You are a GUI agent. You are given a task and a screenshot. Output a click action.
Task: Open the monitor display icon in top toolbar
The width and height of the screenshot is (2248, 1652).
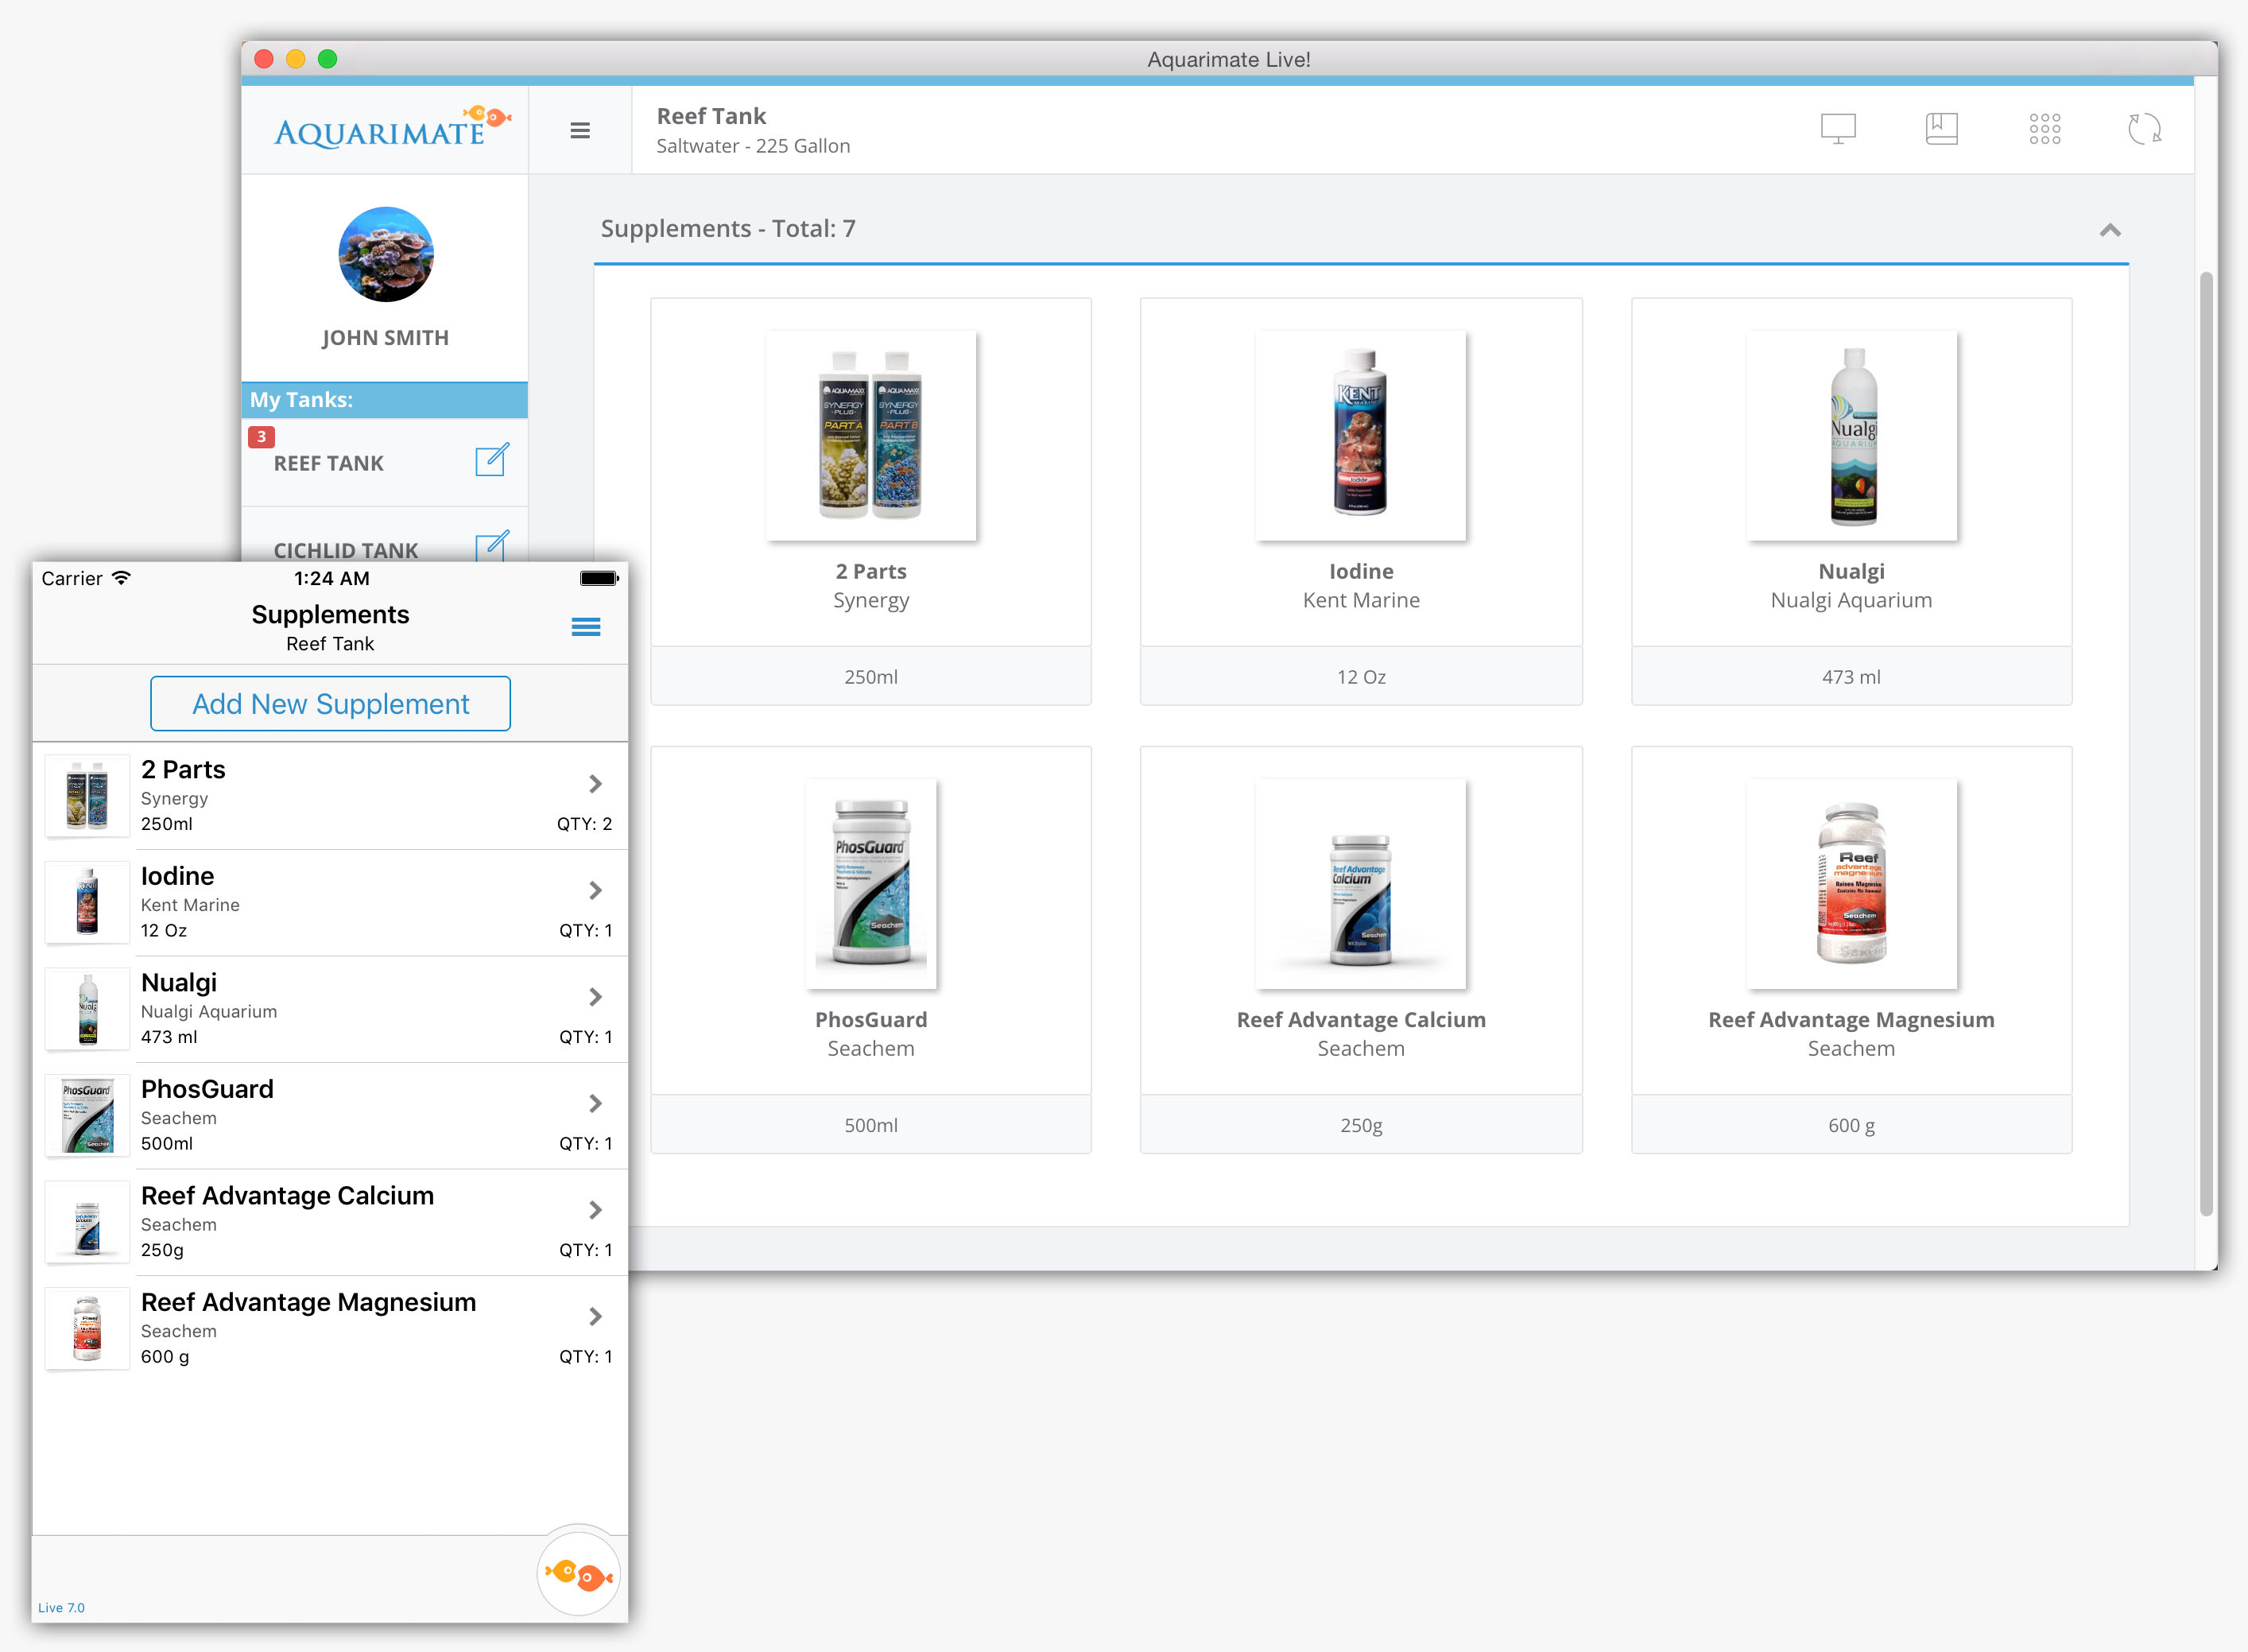pyautogui.click(x=1838, y=129)
